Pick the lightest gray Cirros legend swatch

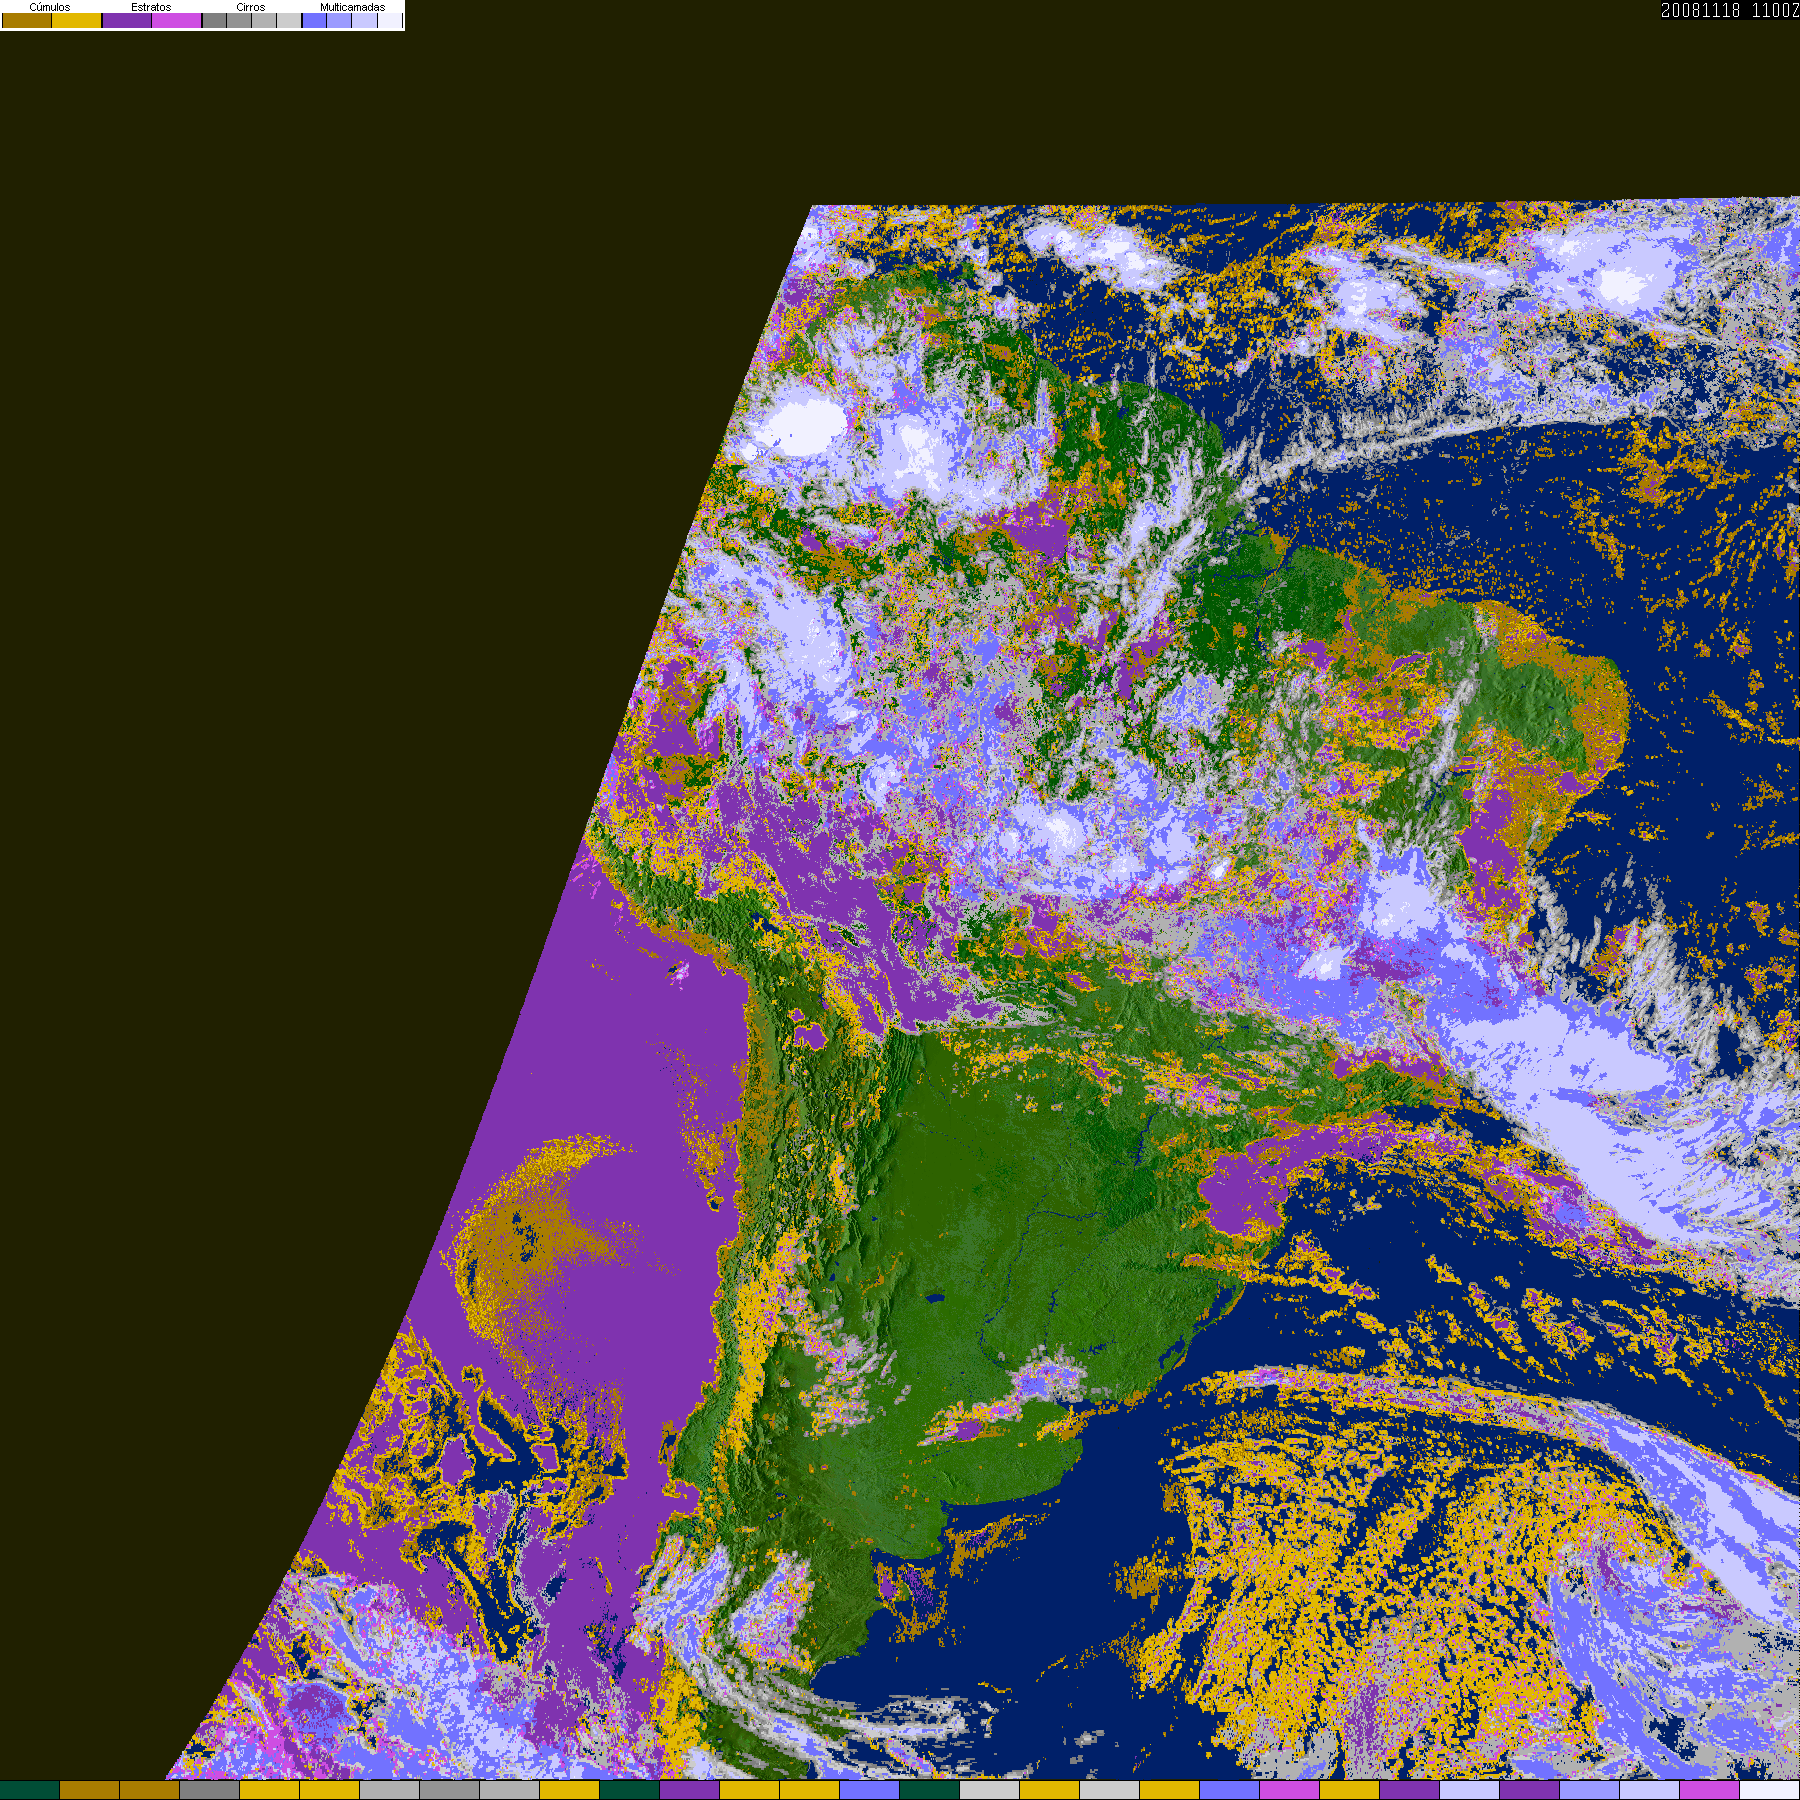(x=289, y=21)
